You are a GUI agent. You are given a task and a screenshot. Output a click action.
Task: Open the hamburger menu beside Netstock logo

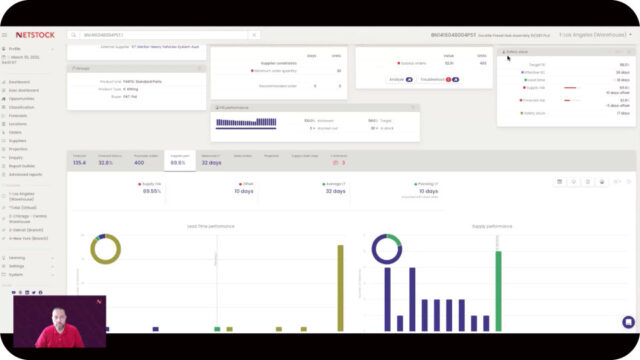[x=4, y=35]
